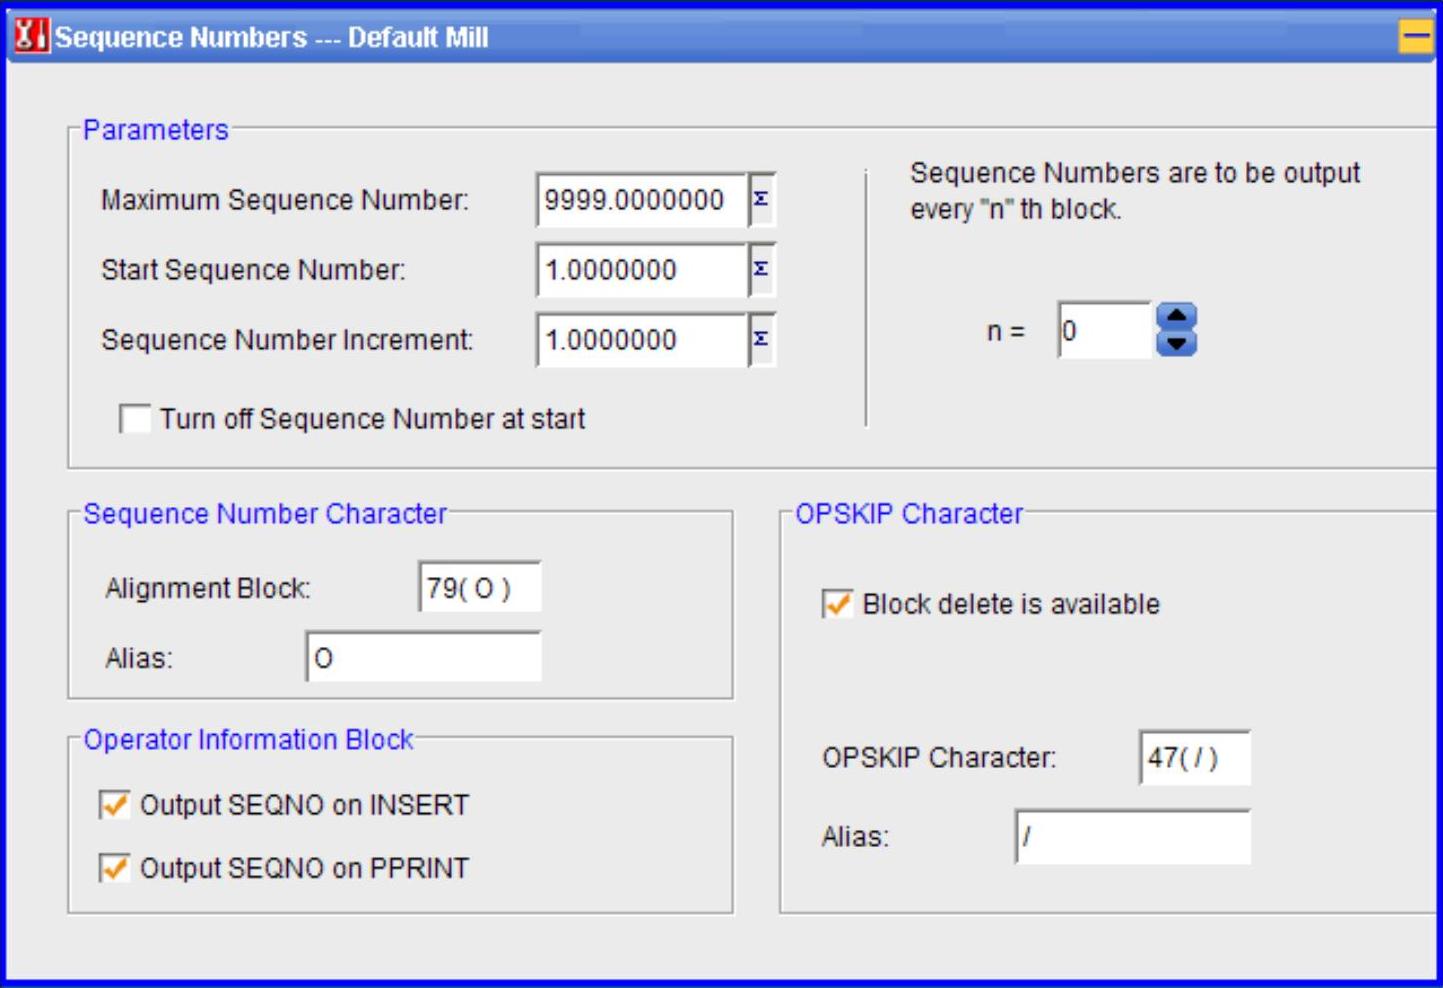Click the 'Sequence Numbers --- Default Mill' window title
1443x988 pixels.
coord(271,38)
